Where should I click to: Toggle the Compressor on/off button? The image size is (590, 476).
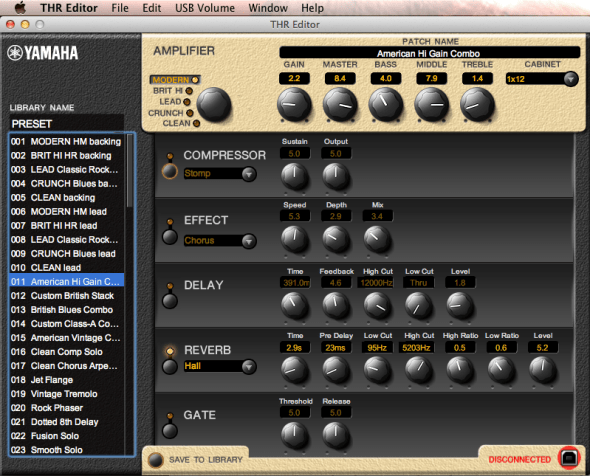tap(170, 171)
